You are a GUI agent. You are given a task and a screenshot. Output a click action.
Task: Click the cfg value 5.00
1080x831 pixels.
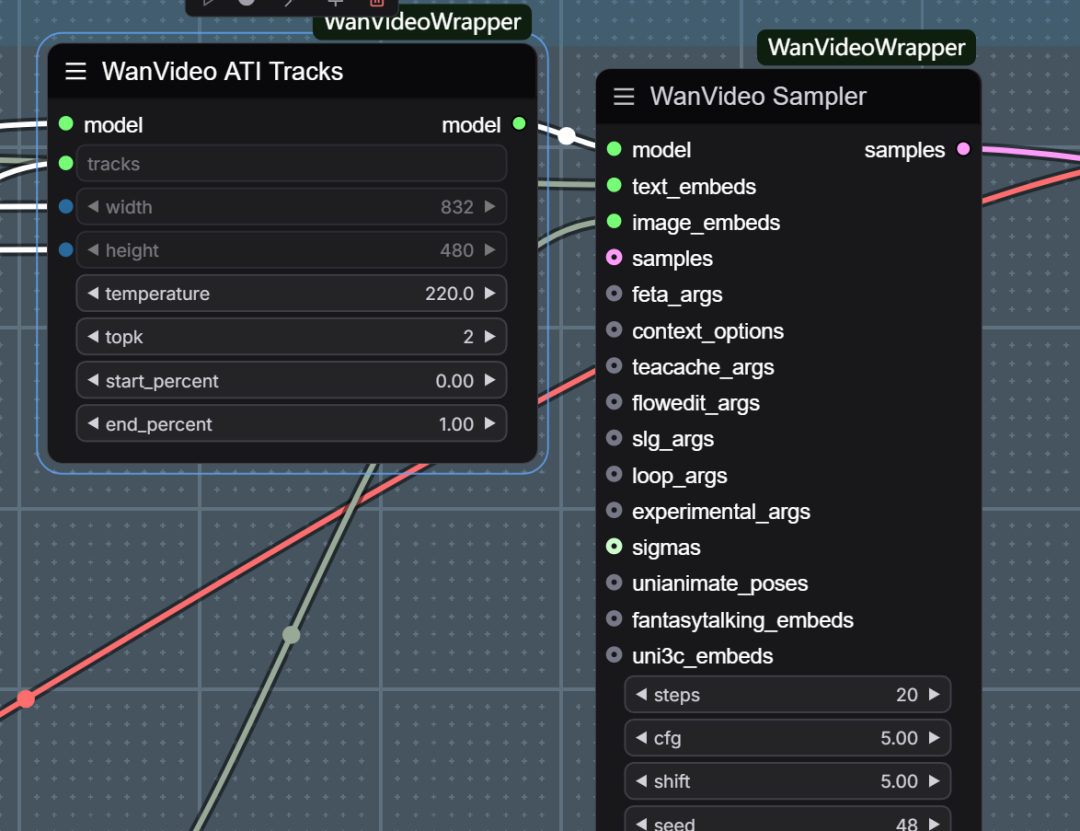point(899,738)
